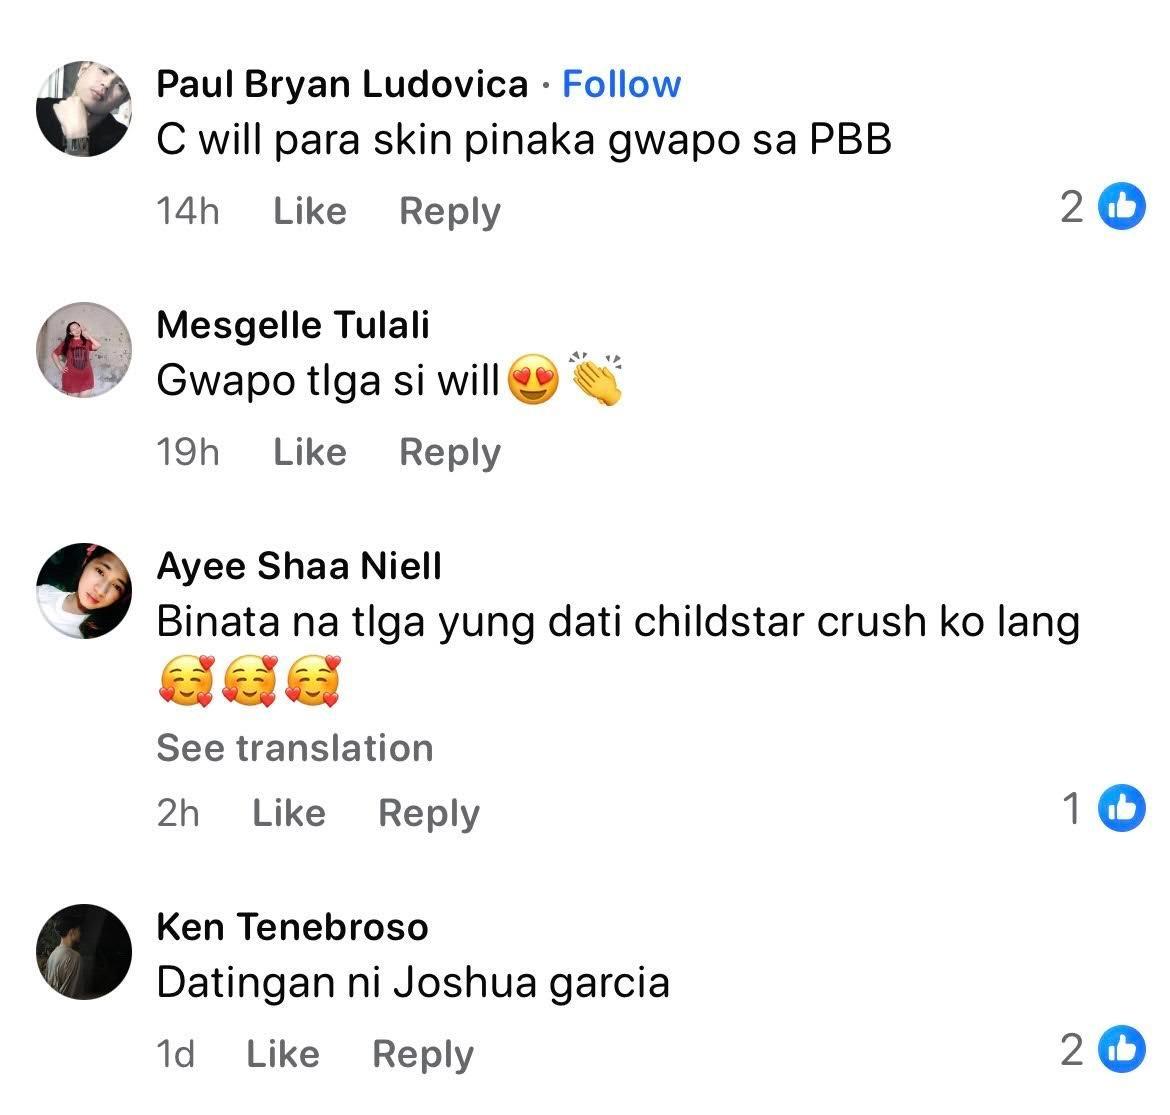Like Mesgelle Tulali's comment
The width and height of the screenshot is (1170, 1115).
[310, 452]
